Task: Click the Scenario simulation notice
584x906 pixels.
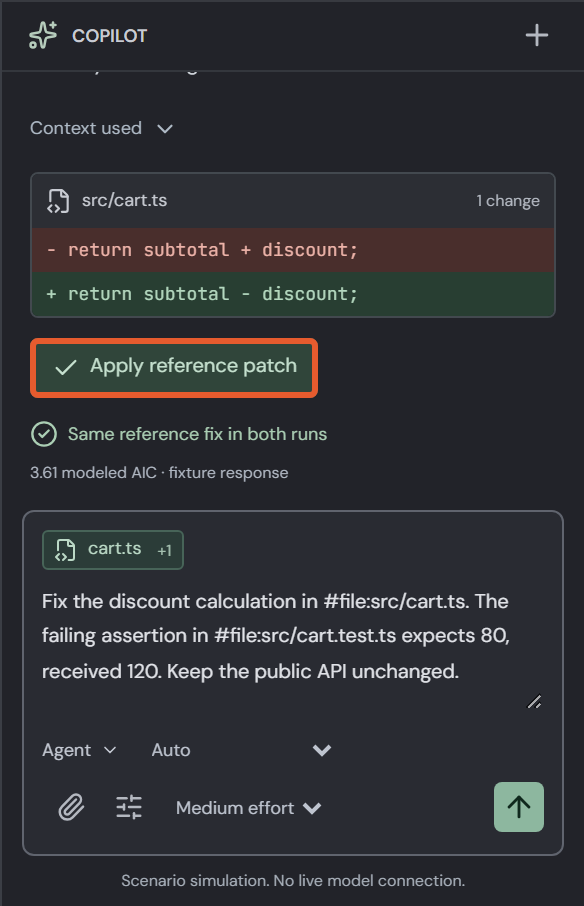Action: coord(293,881)
